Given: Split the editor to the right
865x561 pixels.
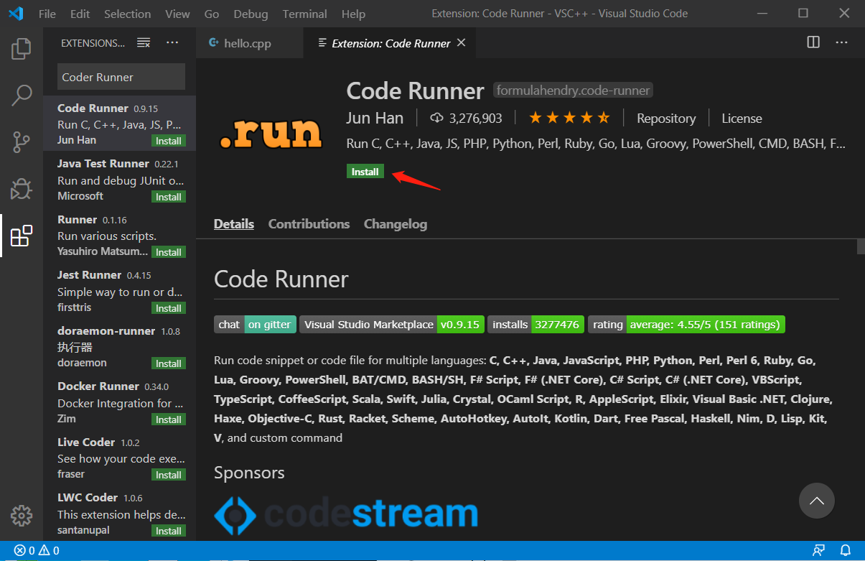Looking at the screenshot, I should (813, 42).
